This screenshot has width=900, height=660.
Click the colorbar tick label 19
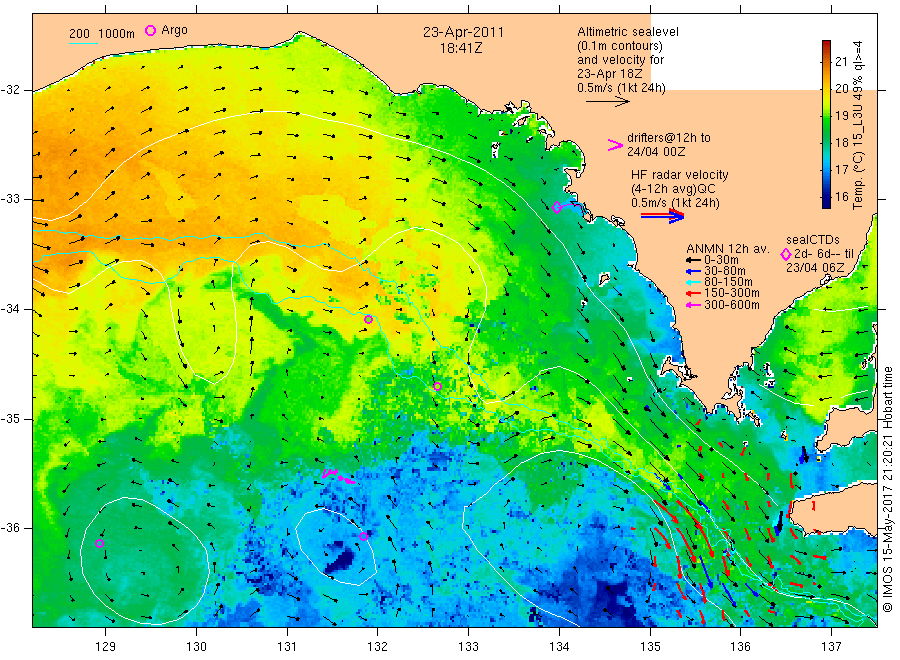point(841,115)
